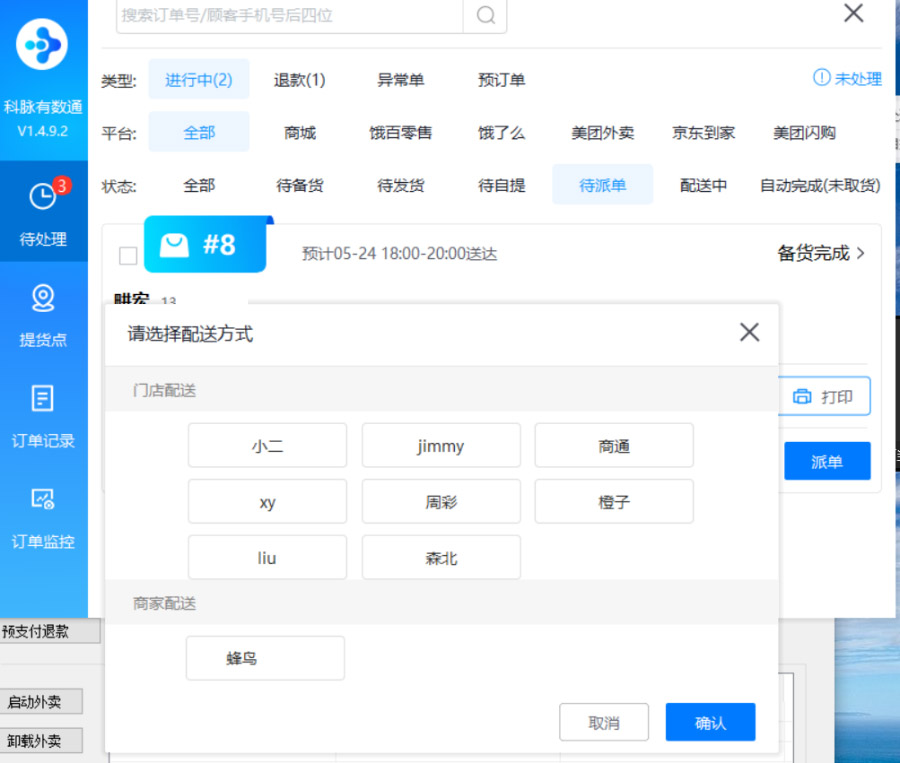Select the 退款(1) type tab
900x763 pixels.
point(300,79)
